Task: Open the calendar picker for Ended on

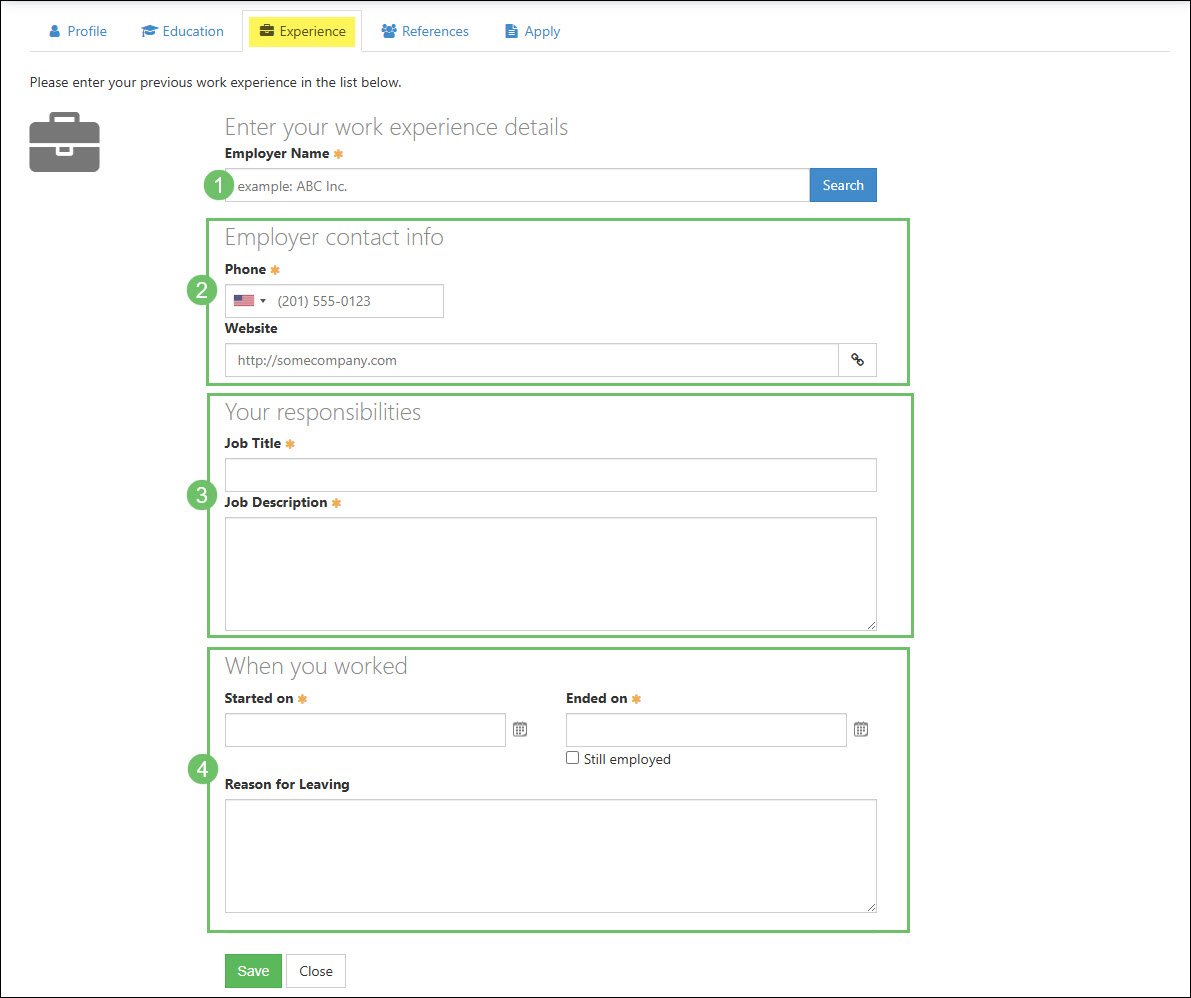Action: point(860,729)
